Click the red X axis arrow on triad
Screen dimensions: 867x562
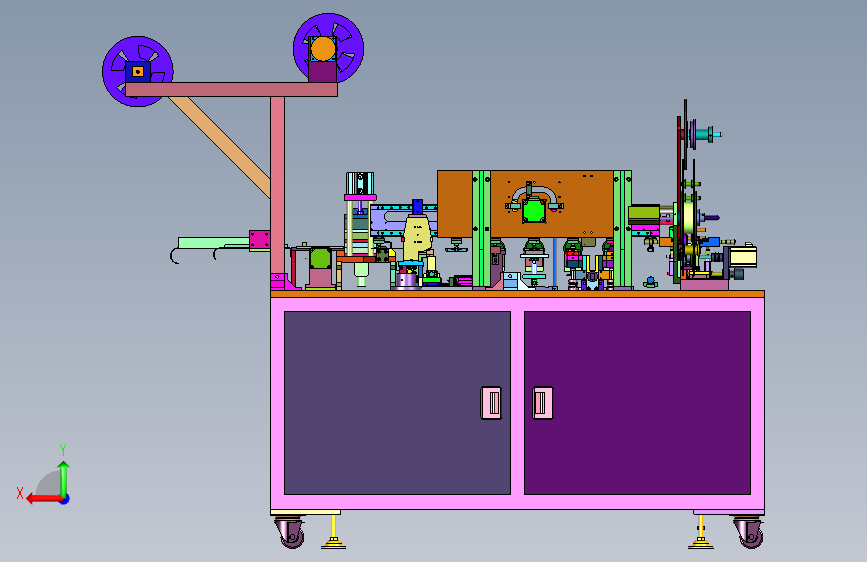43,499
